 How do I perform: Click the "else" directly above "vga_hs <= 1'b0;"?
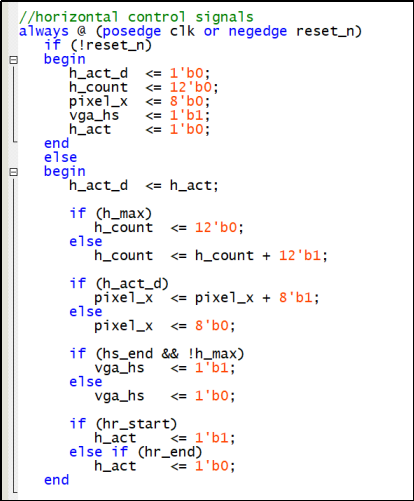86,382
